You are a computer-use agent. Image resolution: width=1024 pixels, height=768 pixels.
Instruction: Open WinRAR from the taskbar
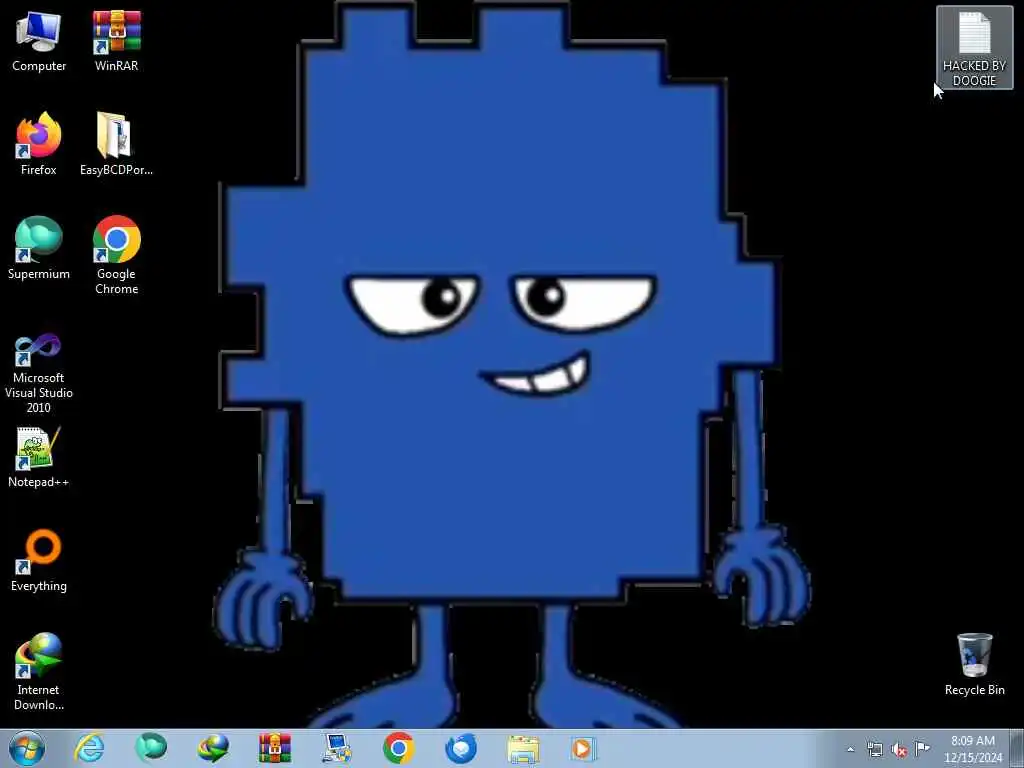click(275, 748)
